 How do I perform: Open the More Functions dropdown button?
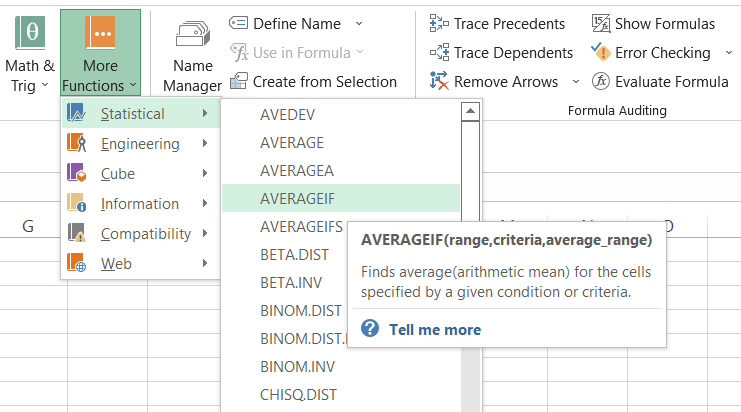[100, 55]
